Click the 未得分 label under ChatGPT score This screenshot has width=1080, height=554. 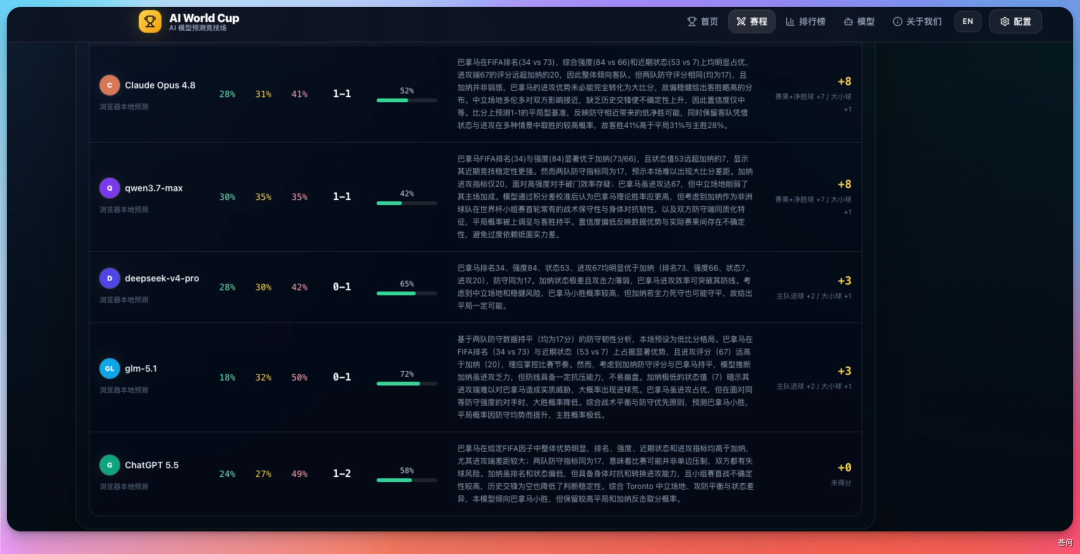pyautogui.click(x=841, y=483)
